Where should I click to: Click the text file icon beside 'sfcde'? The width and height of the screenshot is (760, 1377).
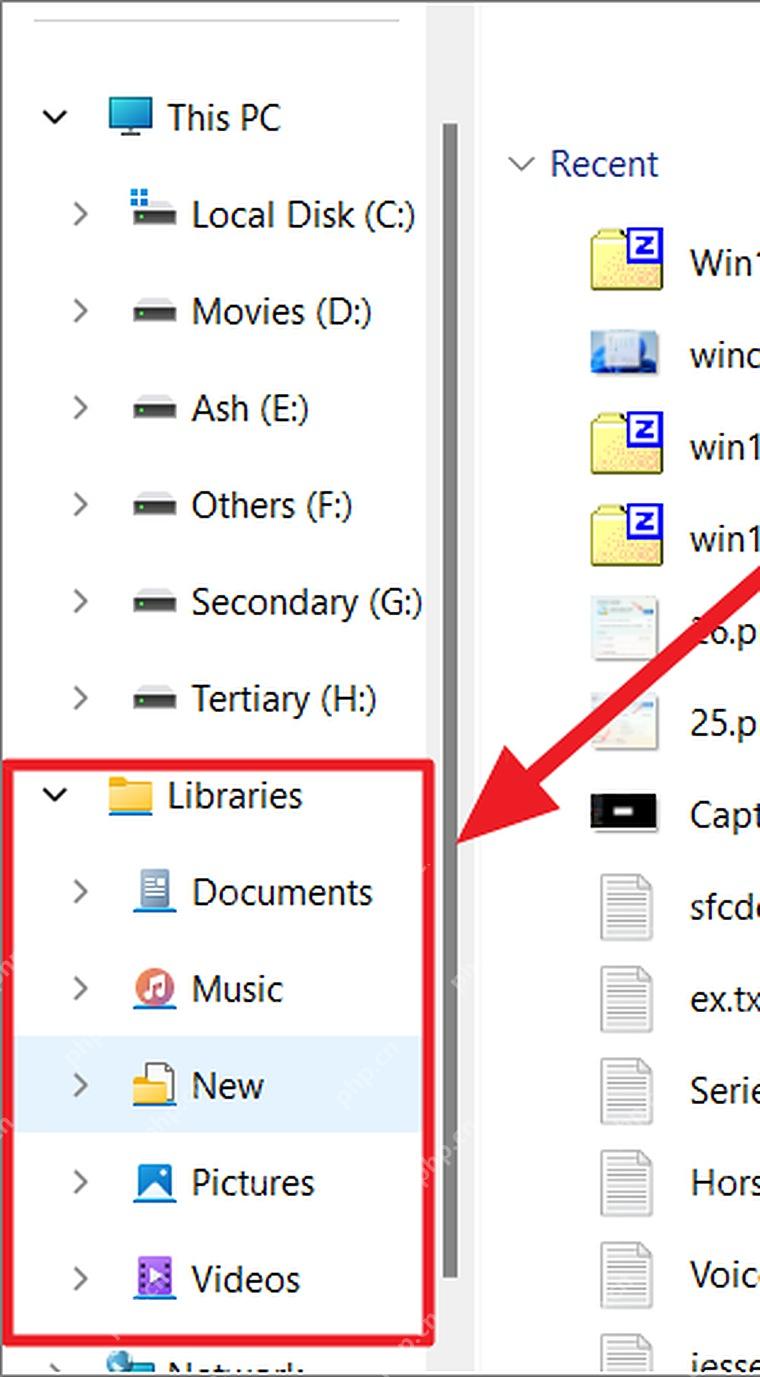point(626,906)
